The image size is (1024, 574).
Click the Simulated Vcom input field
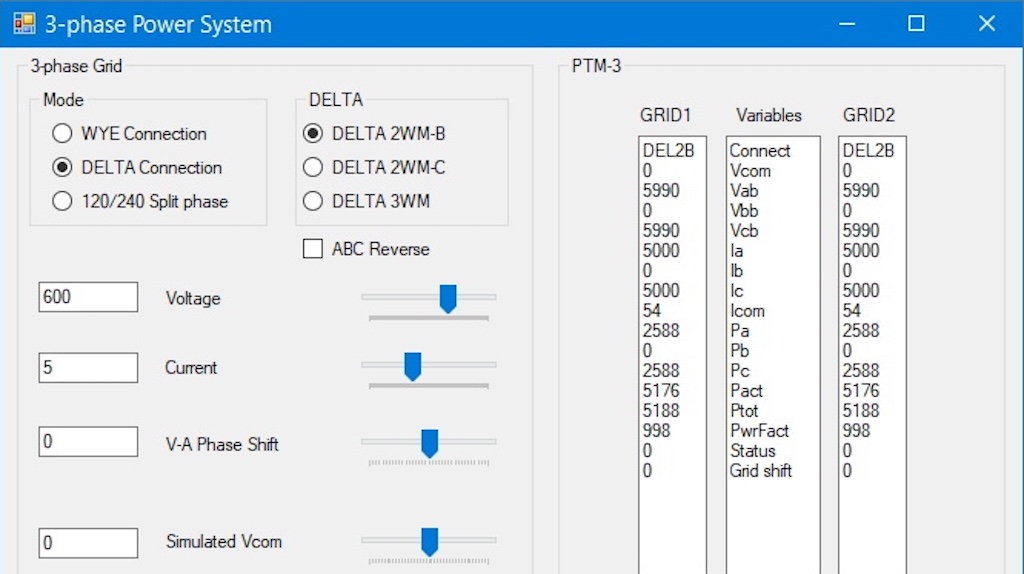[88, 543]
